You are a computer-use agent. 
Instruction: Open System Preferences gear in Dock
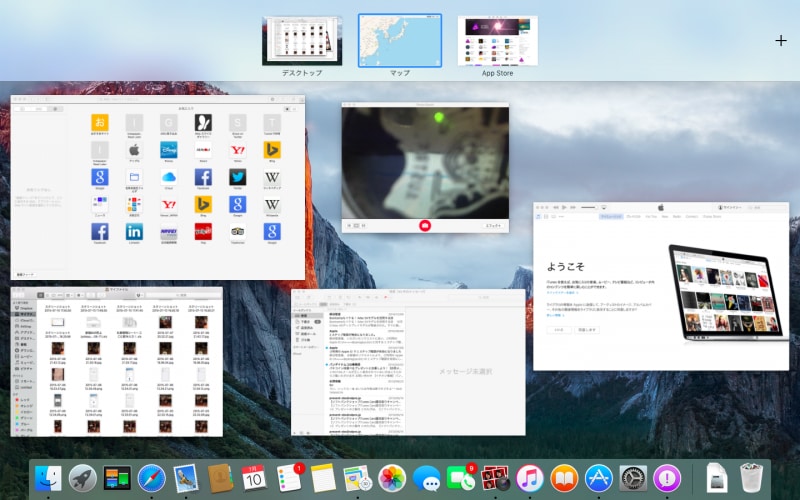click(633, 478)
